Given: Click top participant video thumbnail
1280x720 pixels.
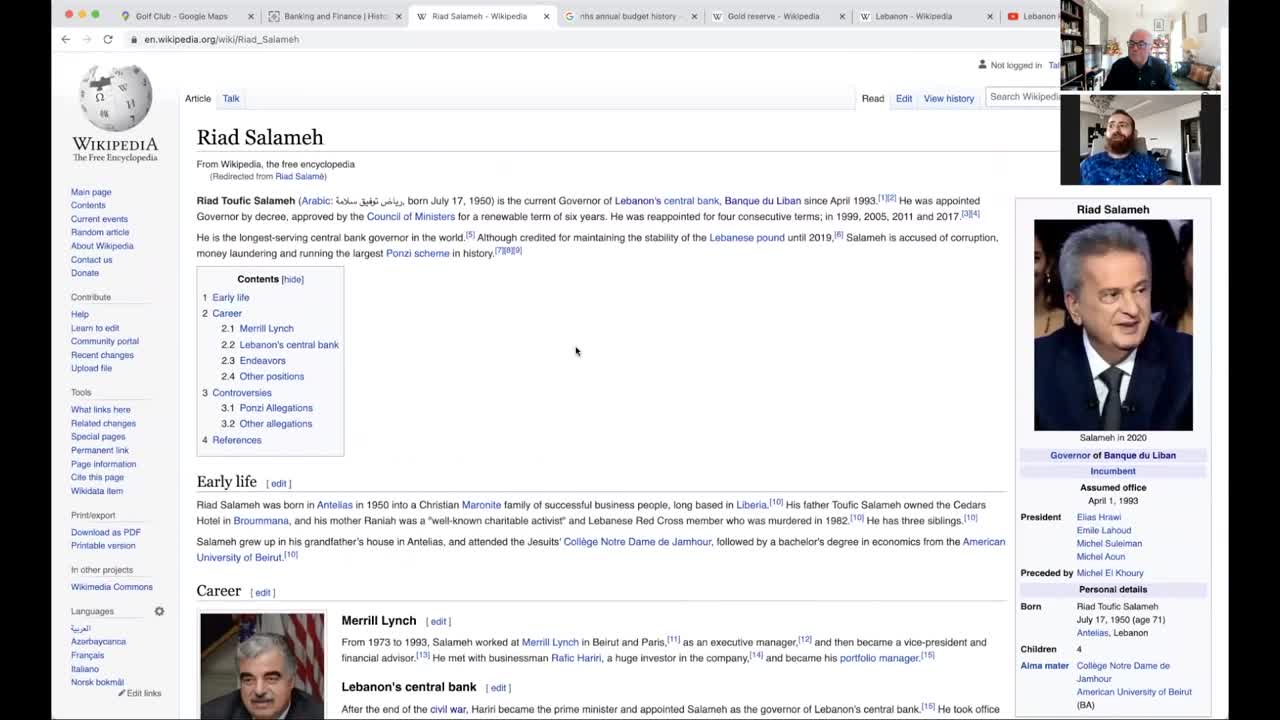Looking at the screenshot, I should click(1140, 47).
